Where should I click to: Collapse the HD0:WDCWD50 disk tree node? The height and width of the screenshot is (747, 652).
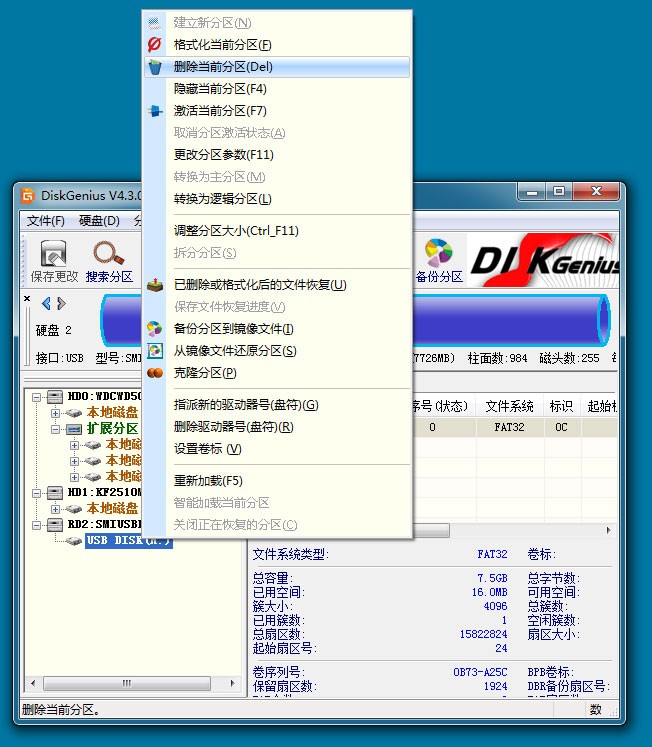point(36,396)
